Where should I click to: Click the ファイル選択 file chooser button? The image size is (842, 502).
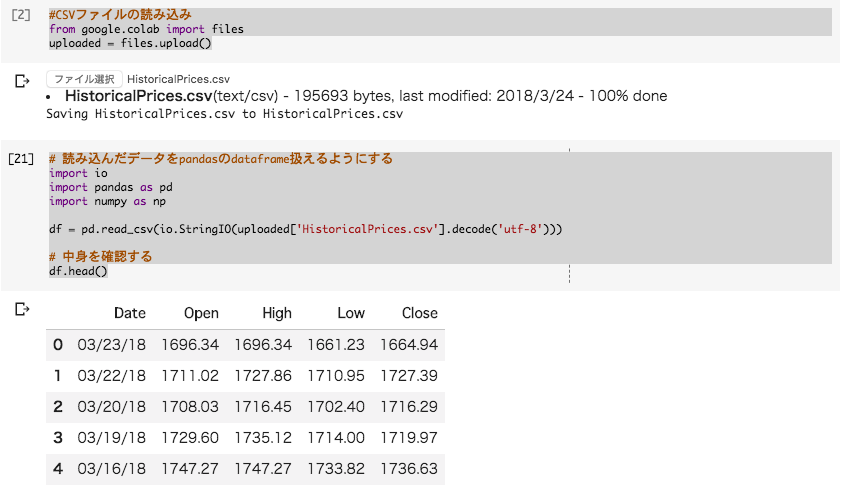(84, 79)
